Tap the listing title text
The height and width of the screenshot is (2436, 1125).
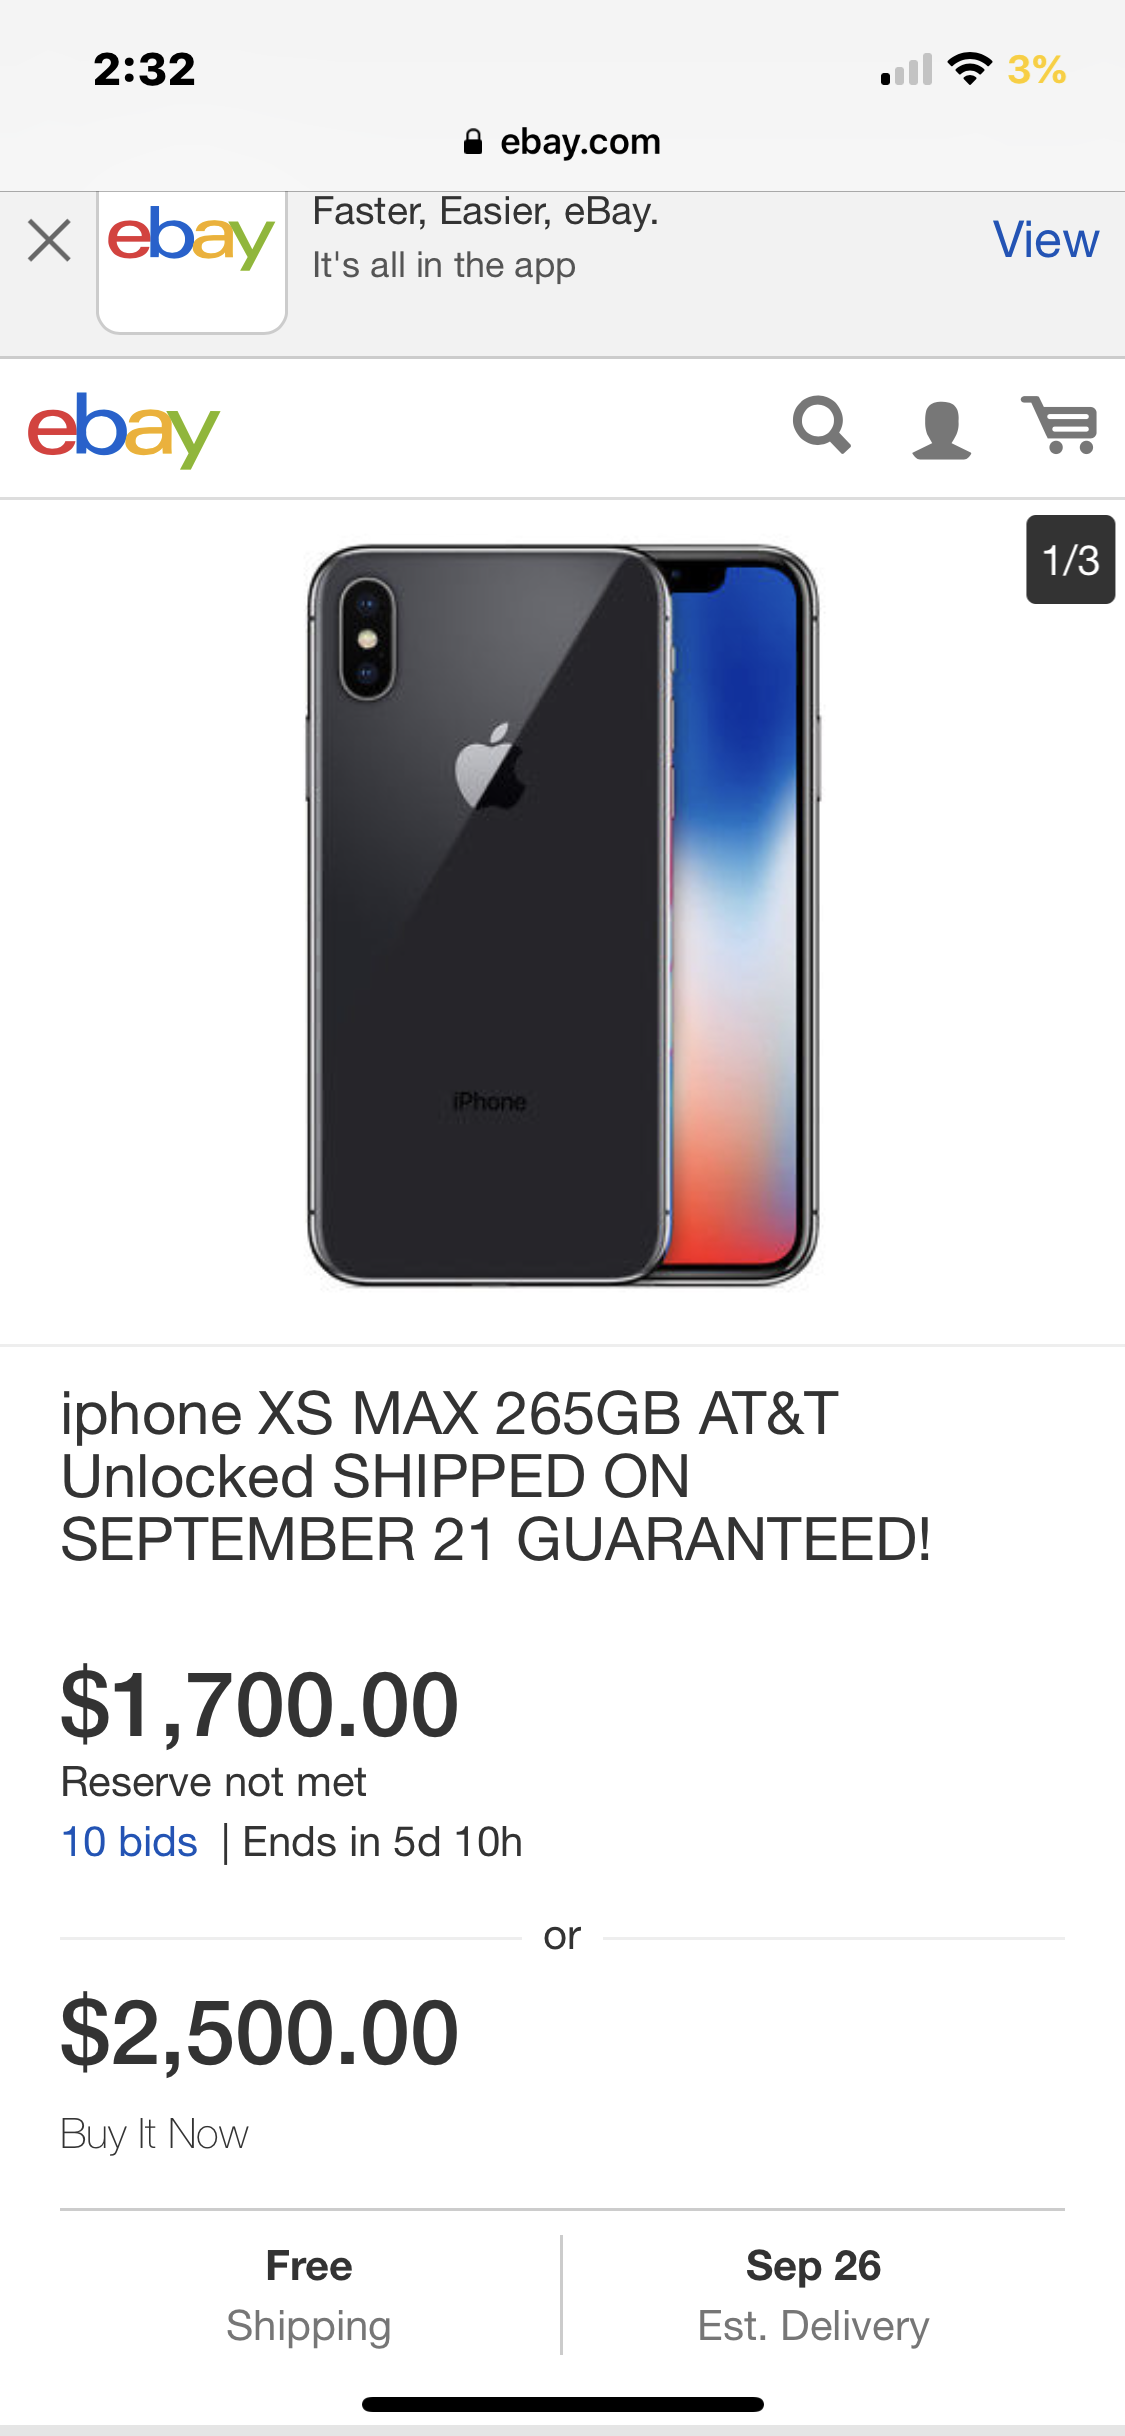[496, 1476]
